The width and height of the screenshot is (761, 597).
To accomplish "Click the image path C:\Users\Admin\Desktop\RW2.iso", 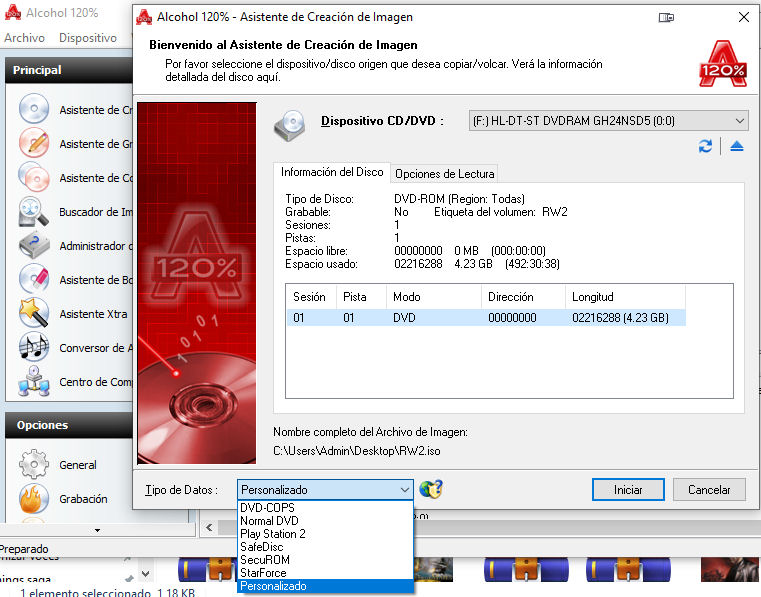I will coord(357,451).
